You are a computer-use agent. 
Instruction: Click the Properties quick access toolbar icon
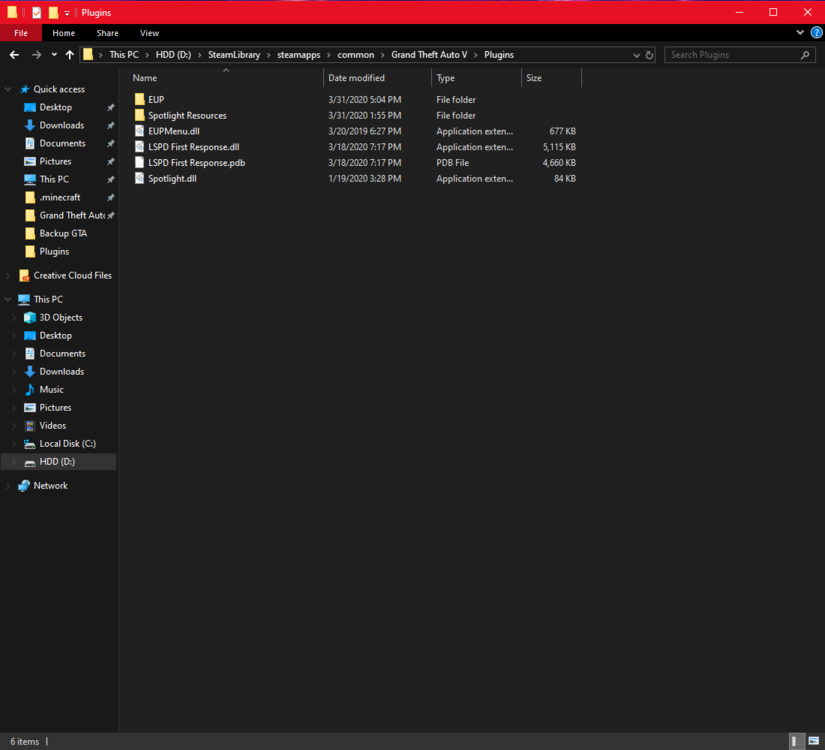click(x=36, y=12)
